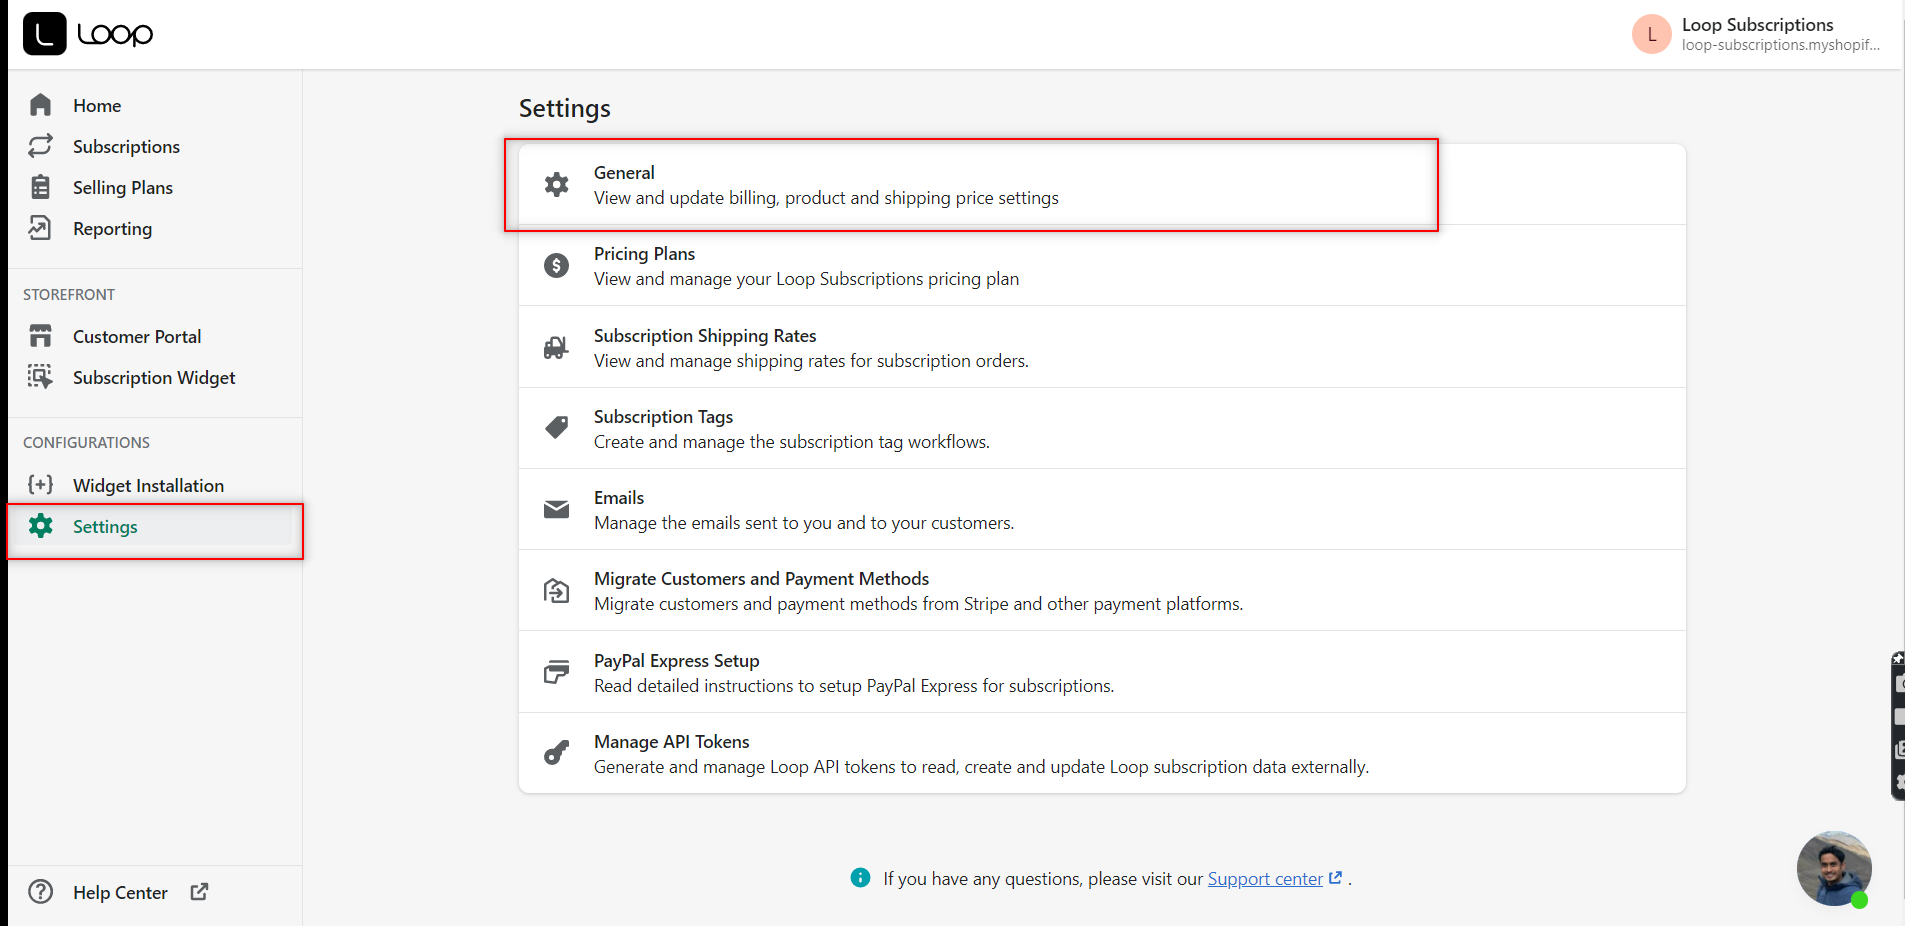Click the PayPal Express Setup card icon
The image size is (1905, 926).
(556, 672)
